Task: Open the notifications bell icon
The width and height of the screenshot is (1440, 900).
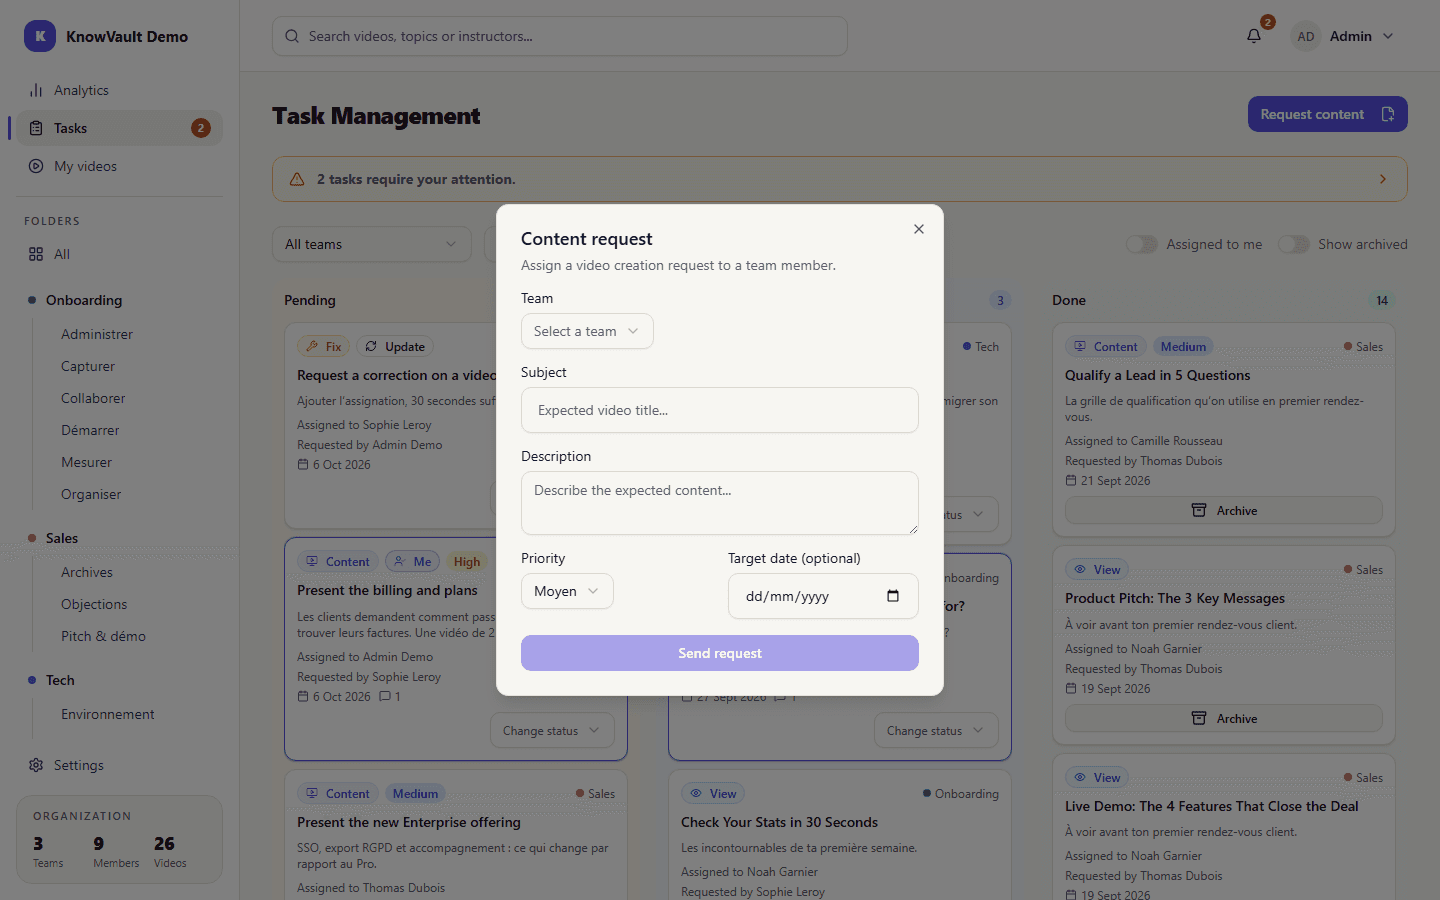Action: pyautogui.click(x=1254, y=36)
